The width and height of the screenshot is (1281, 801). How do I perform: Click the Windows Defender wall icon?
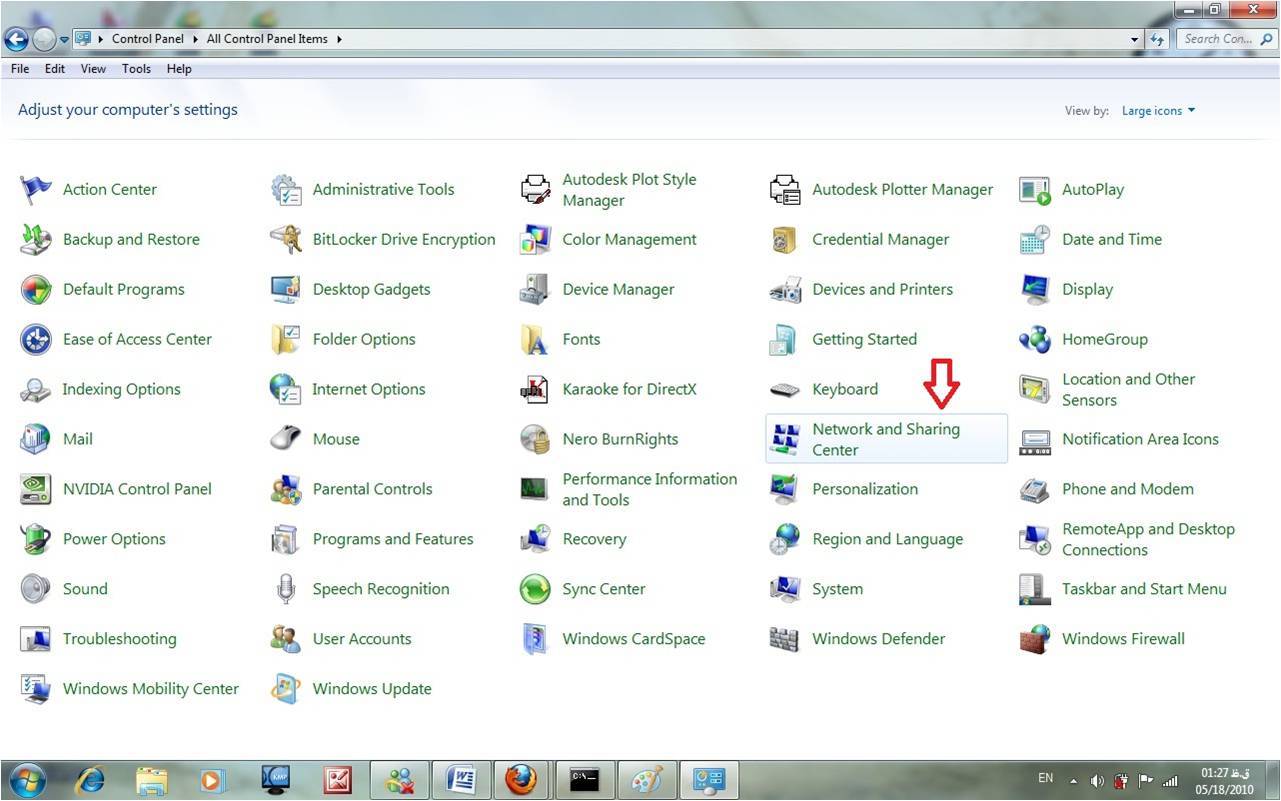[x=785, y=639]
